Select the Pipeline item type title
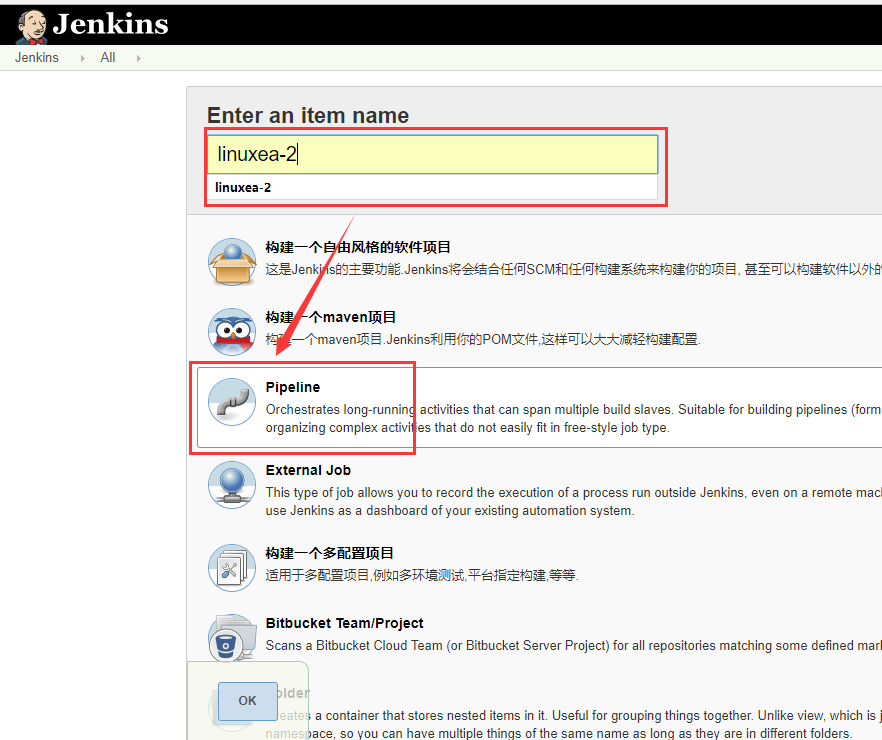Viewport: 882px width, 740px height. coord(293,387)
